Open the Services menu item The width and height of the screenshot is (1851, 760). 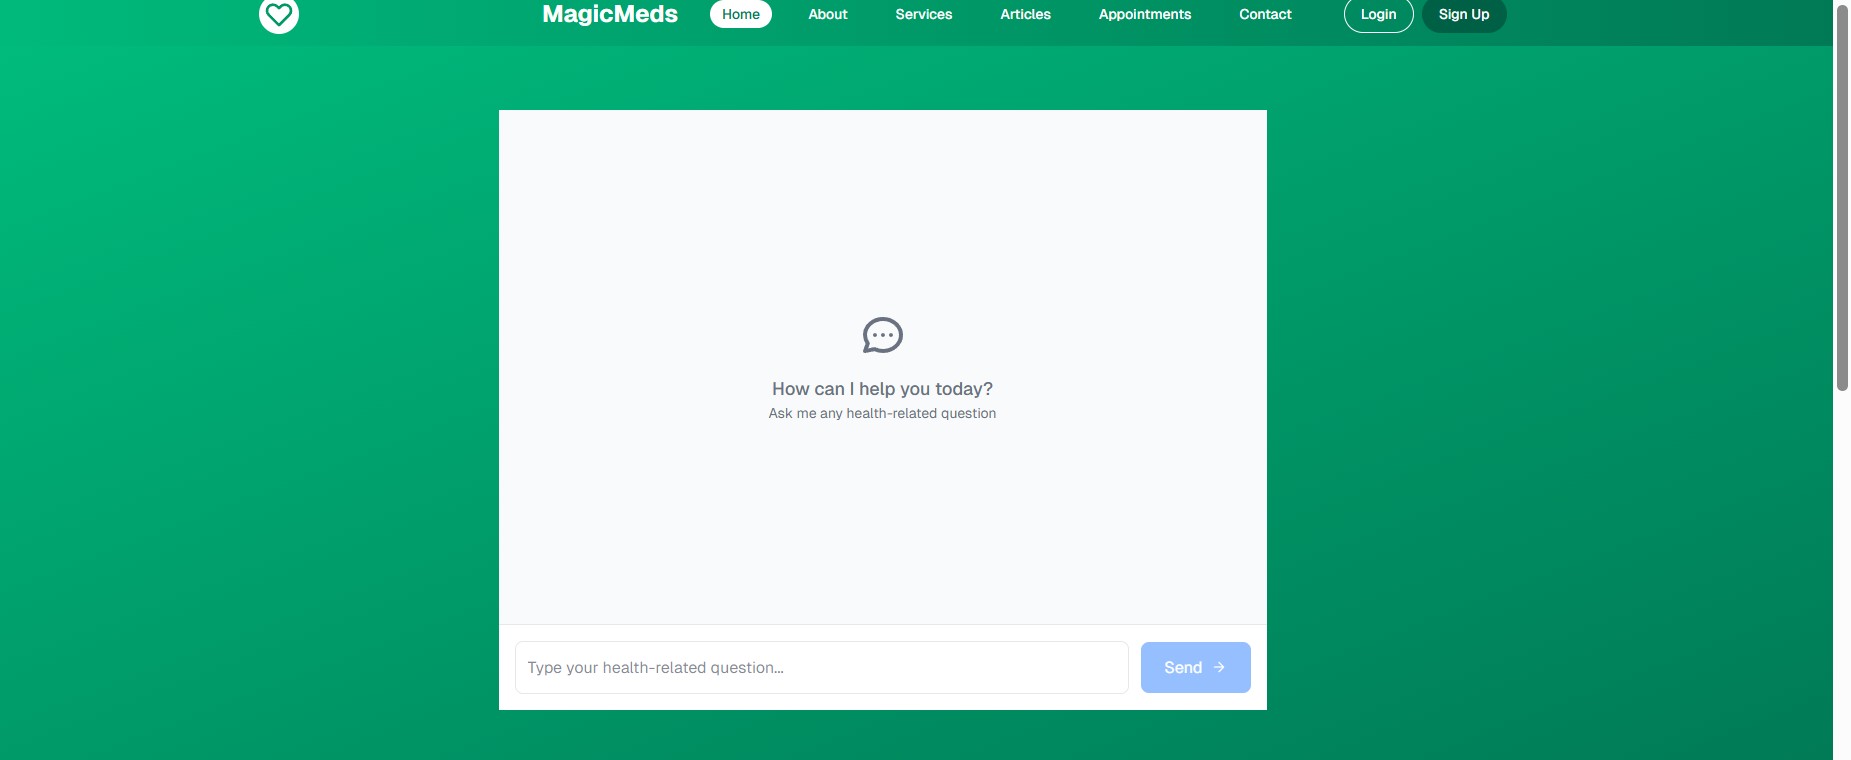[924, 14]
